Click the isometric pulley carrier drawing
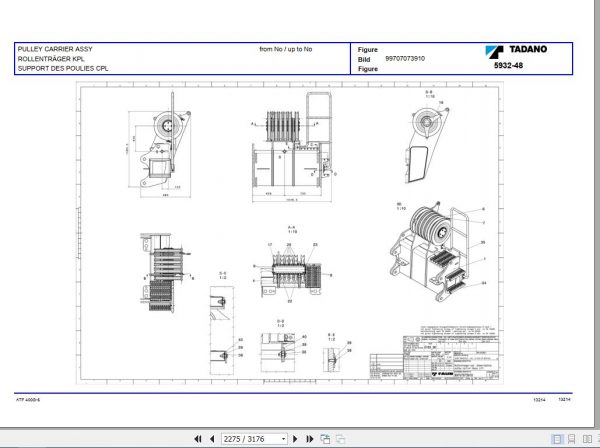Screen dimensions: 600x448 (430, 252)
